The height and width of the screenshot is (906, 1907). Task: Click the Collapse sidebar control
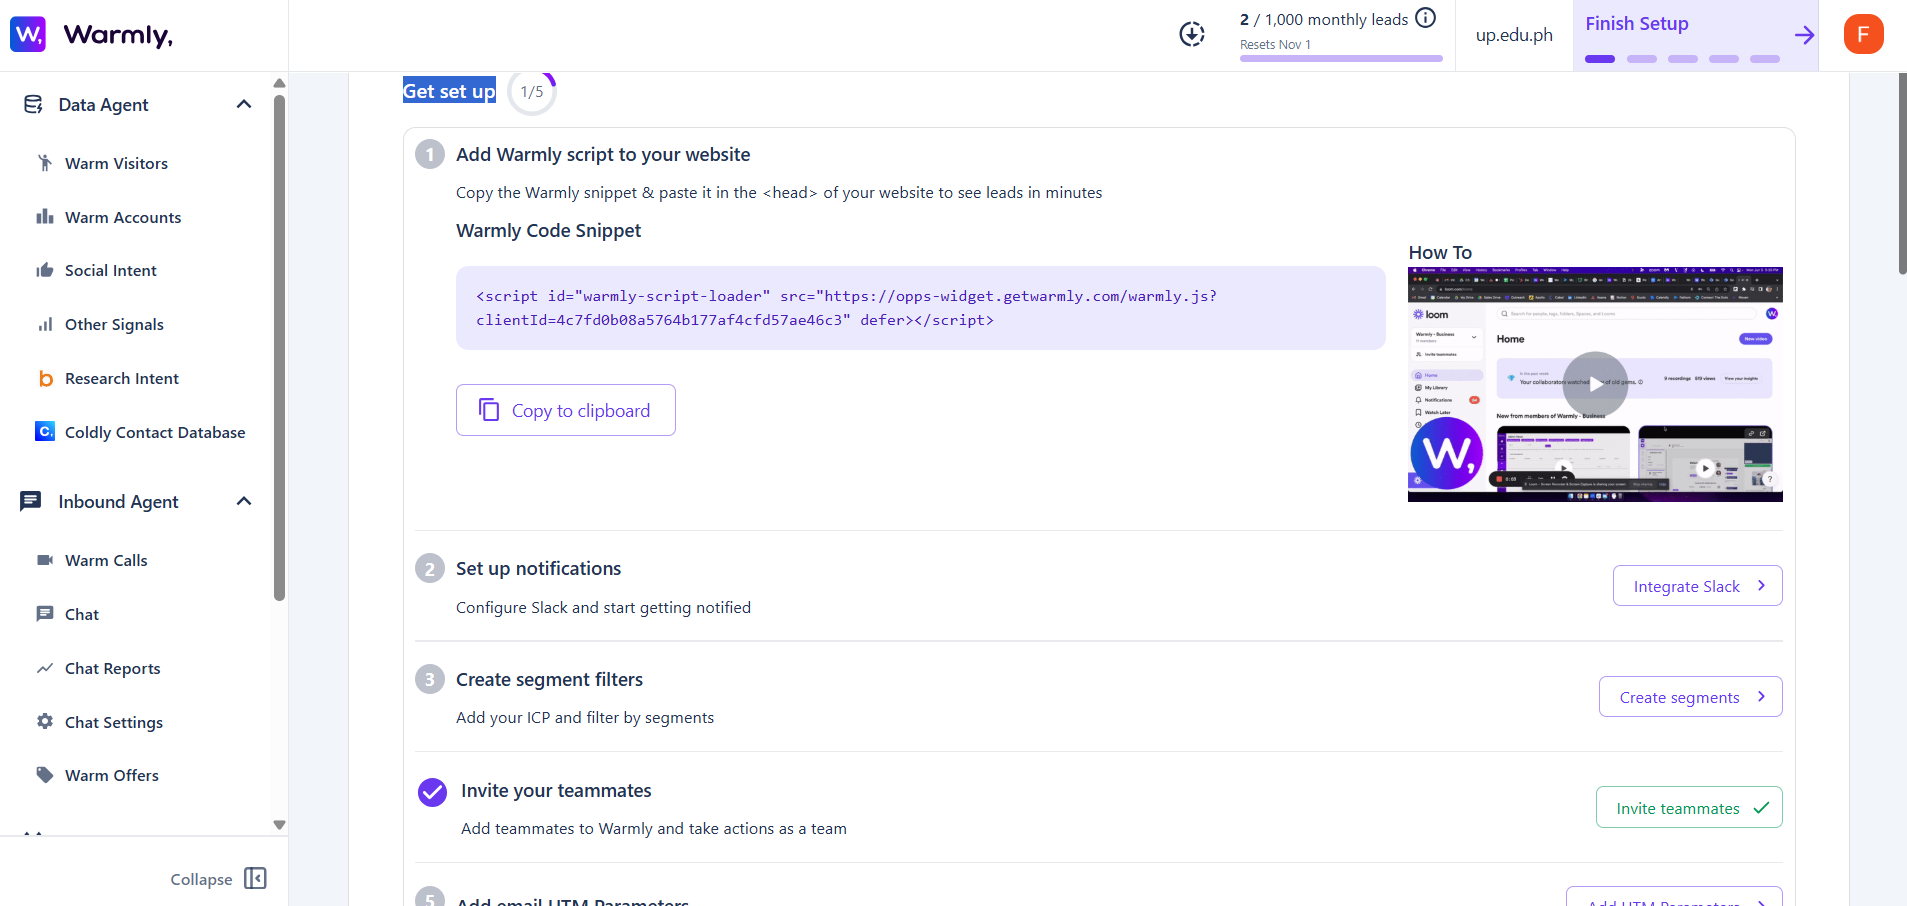click(x=217, y=878)
